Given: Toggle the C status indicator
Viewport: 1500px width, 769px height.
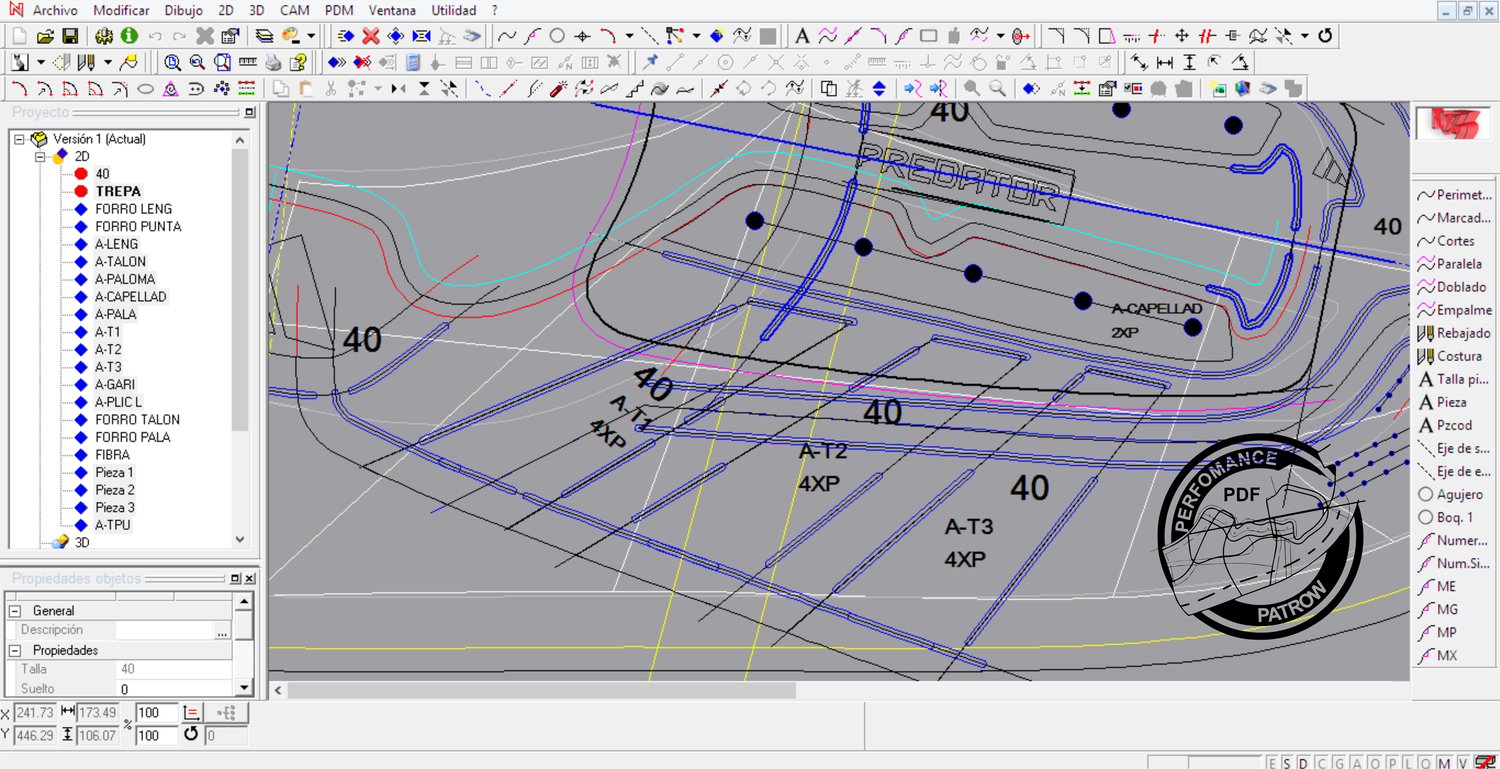Looking at the screenshot, I should (1322, 763).
